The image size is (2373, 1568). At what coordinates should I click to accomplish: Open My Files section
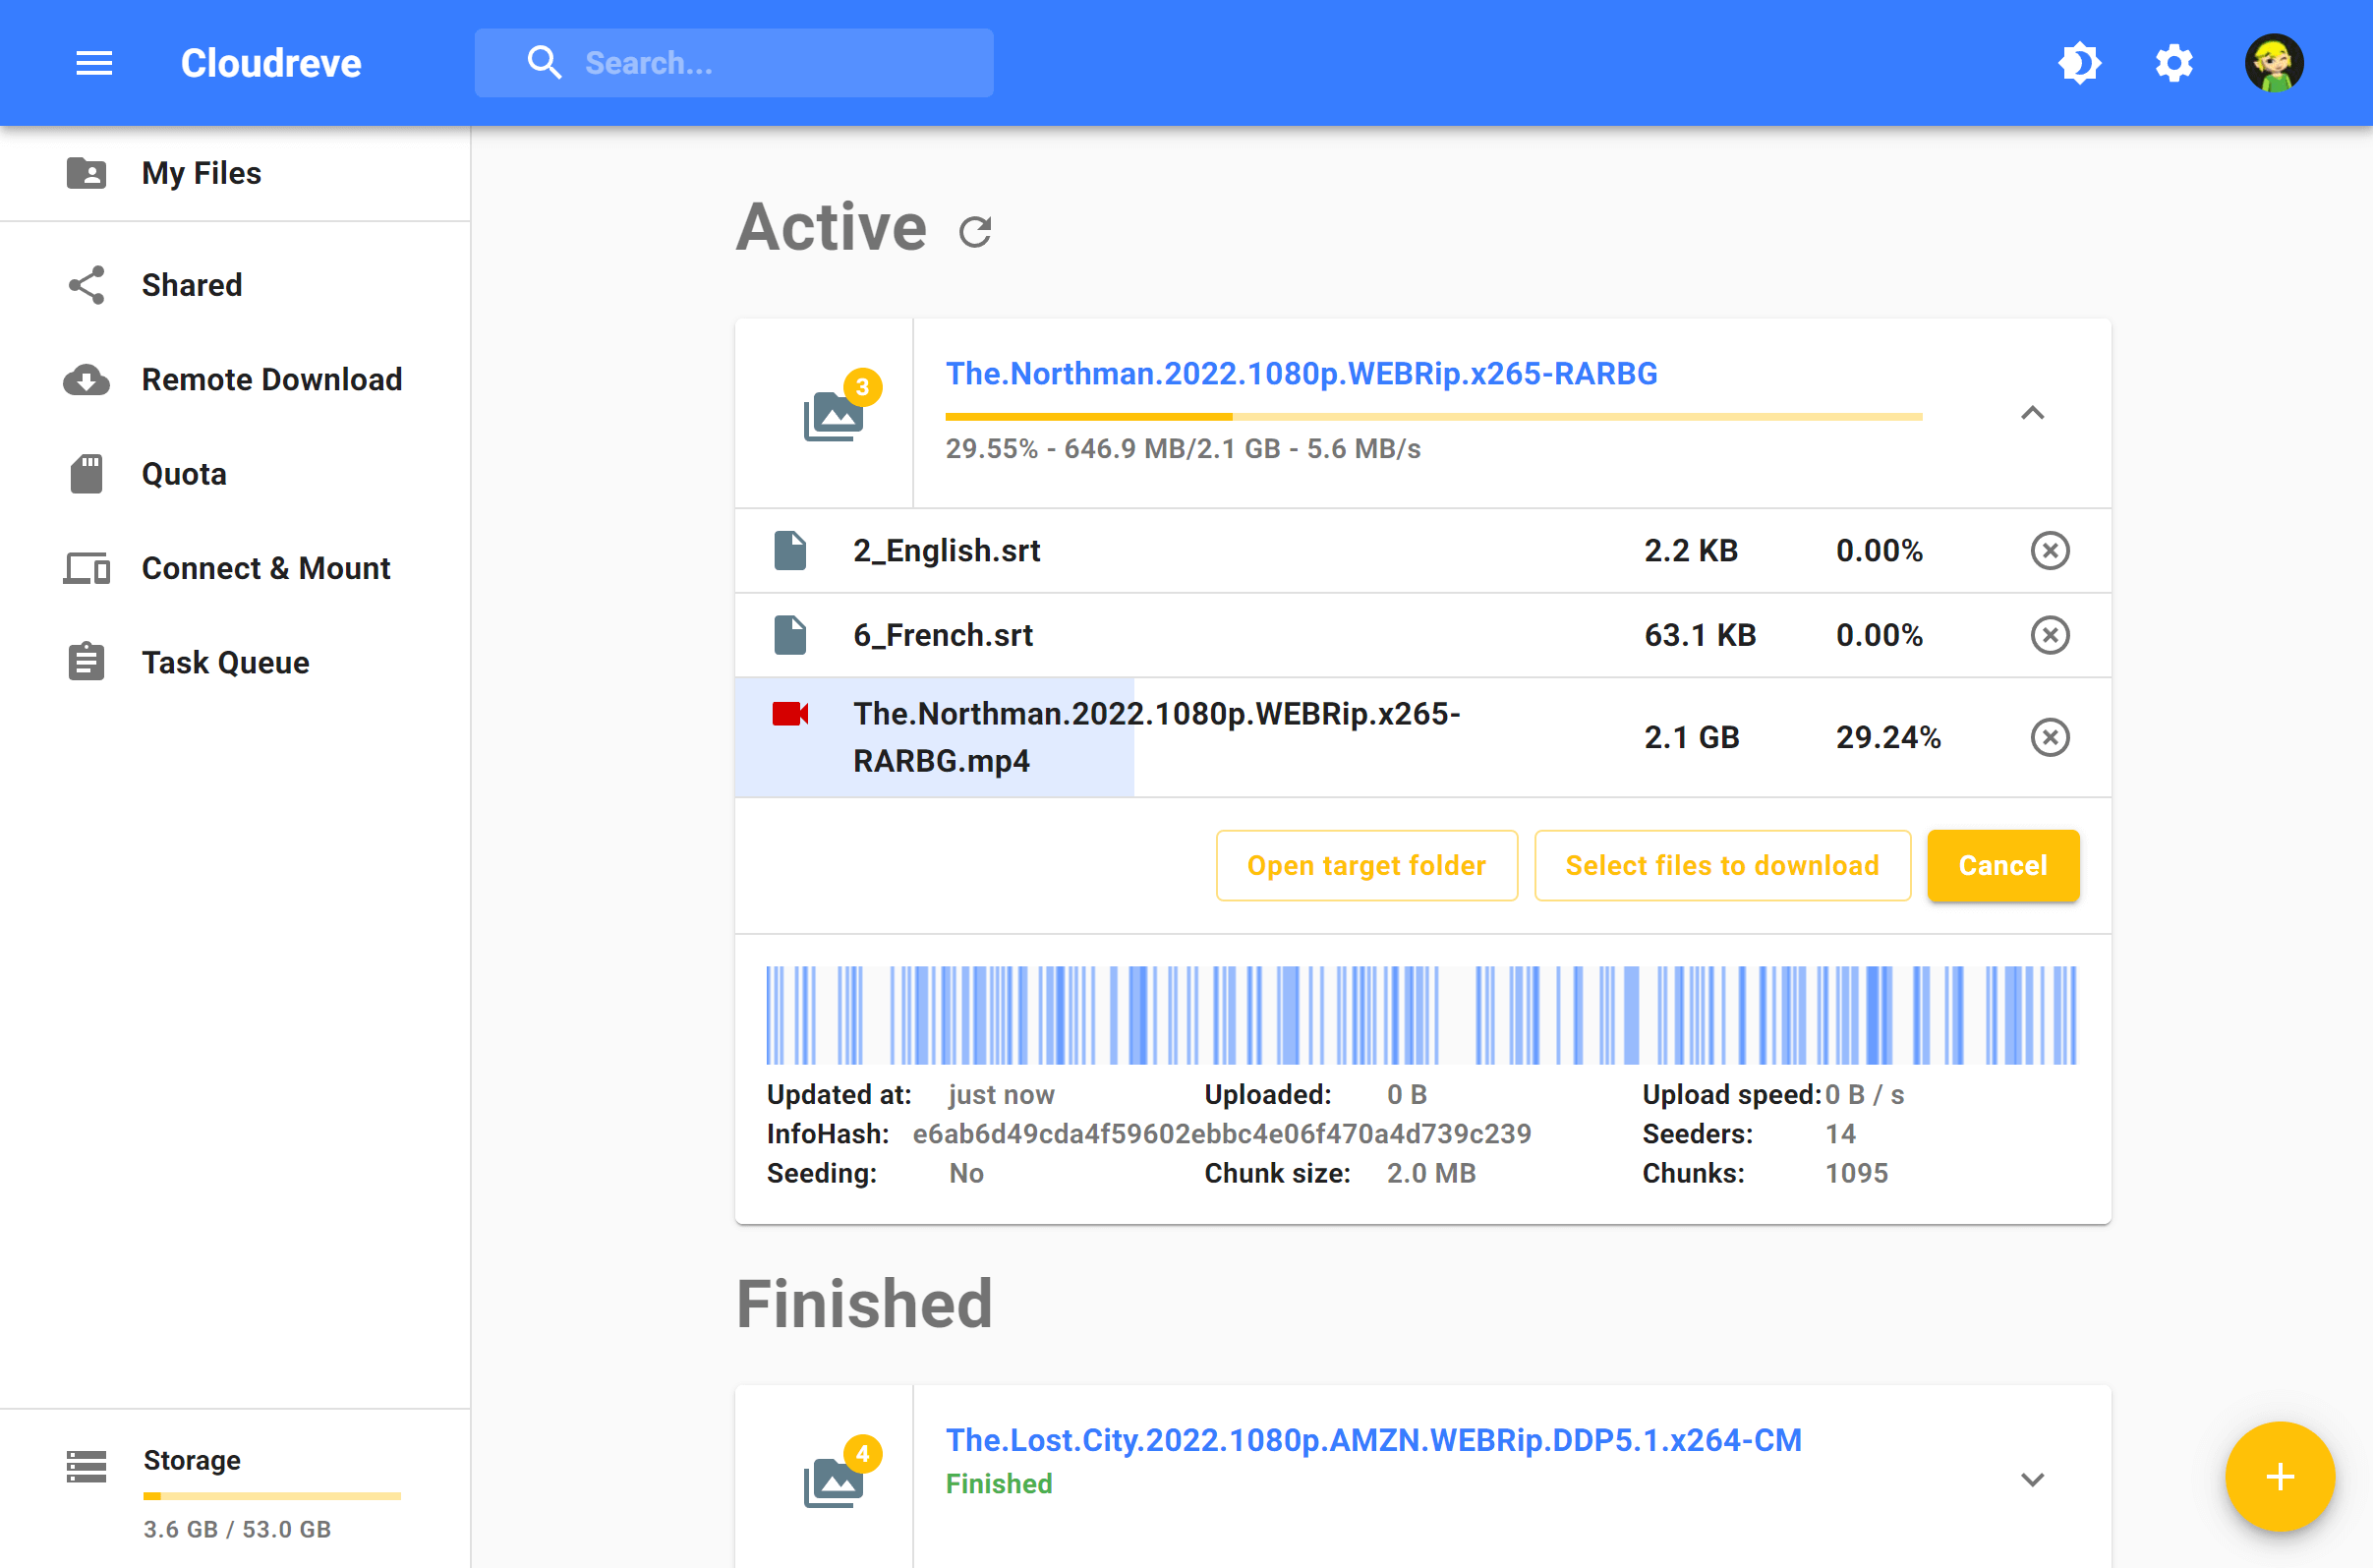click(x=235, y=173)
